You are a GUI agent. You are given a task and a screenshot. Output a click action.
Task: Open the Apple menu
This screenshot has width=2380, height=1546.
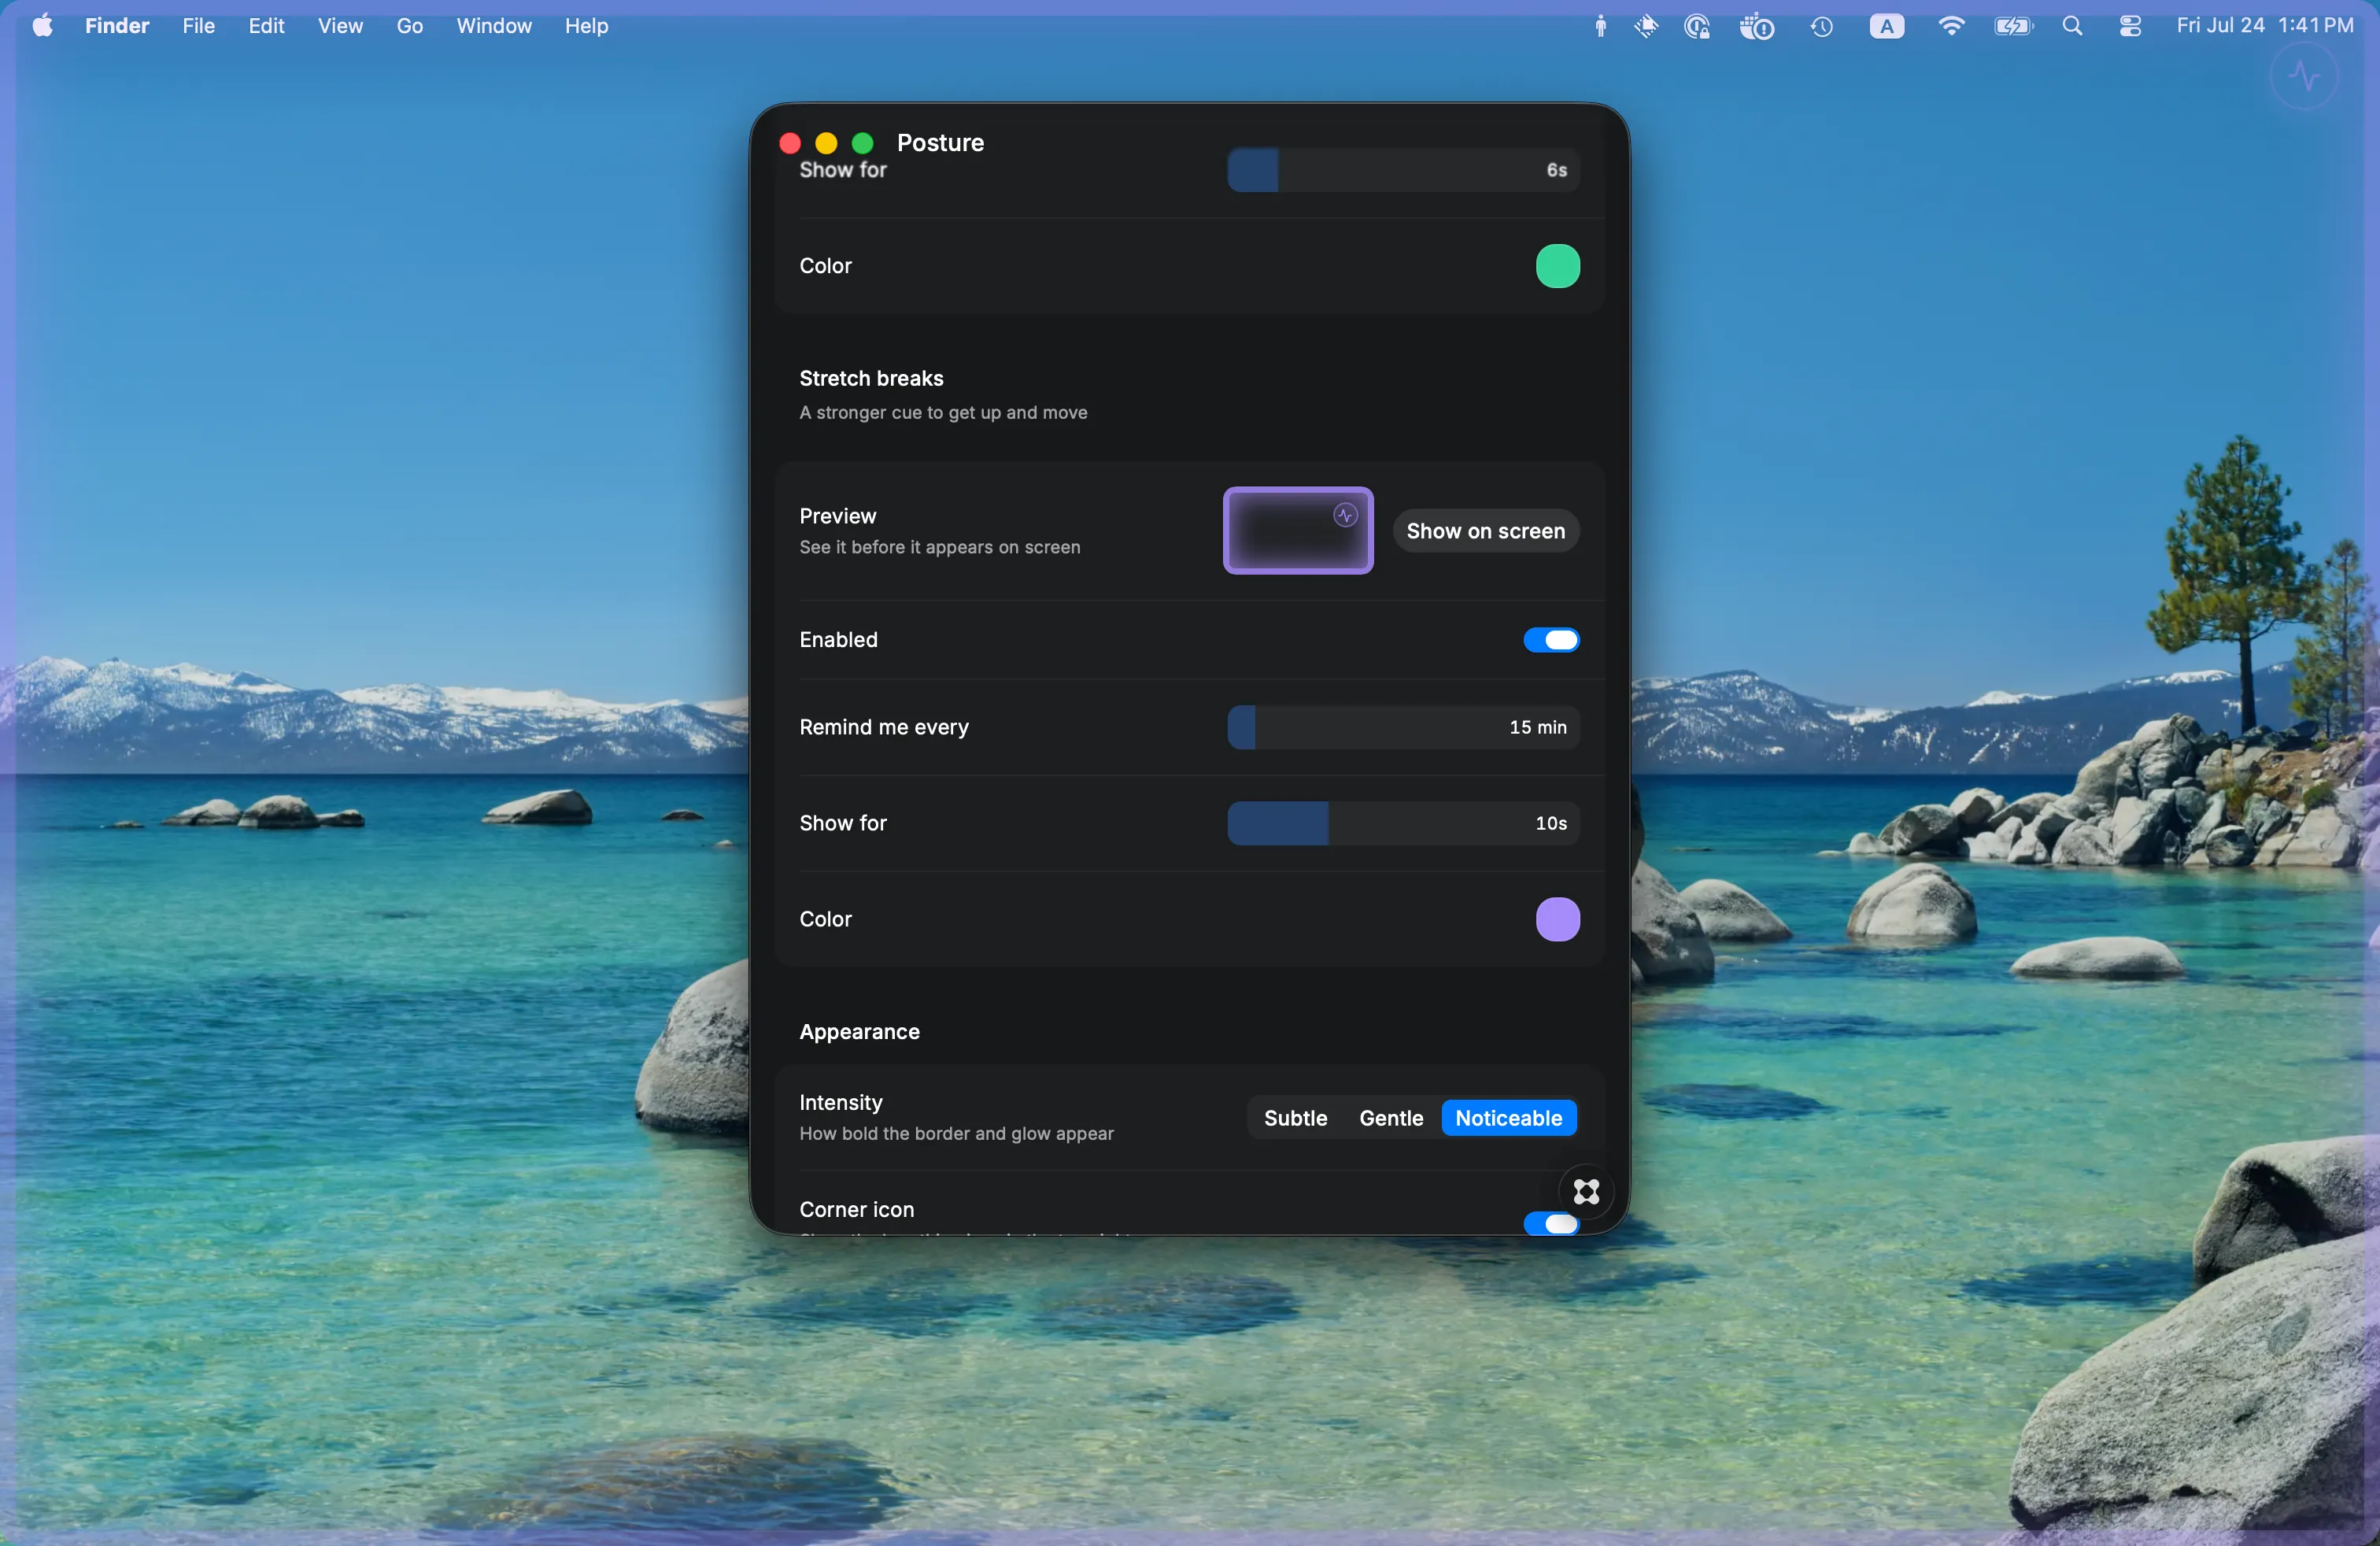point(42,26)
